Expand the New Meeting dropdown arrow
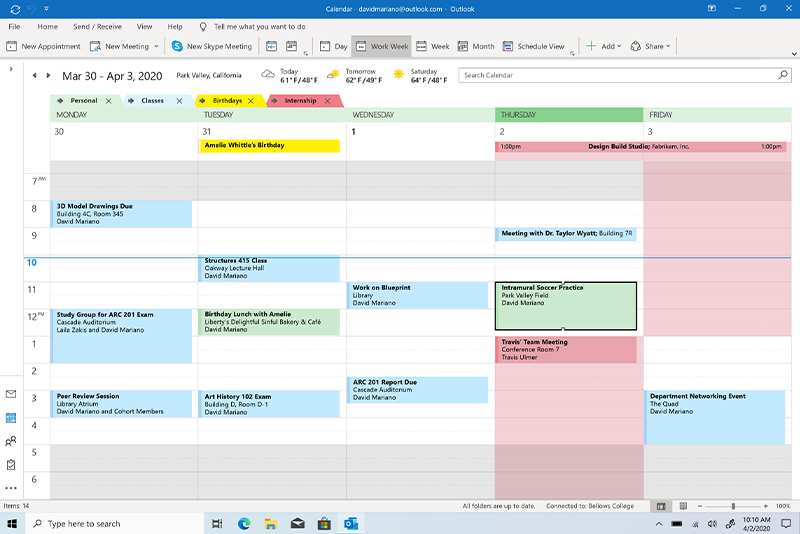 pyautogui.click(x=156, y=46)
